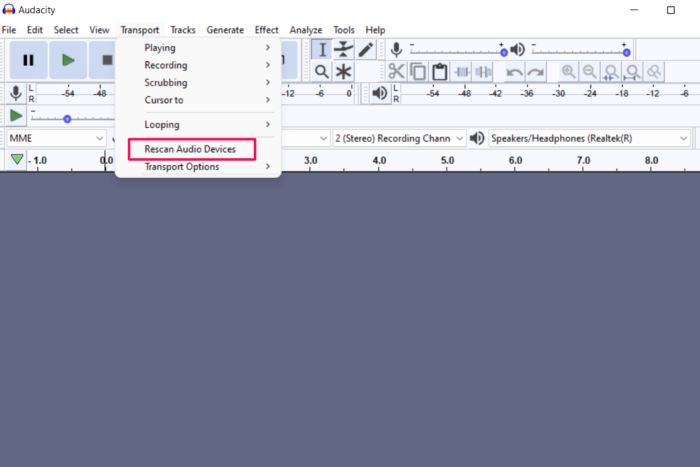
Task: Click the Pause button
Action: [x=28, y=60]
